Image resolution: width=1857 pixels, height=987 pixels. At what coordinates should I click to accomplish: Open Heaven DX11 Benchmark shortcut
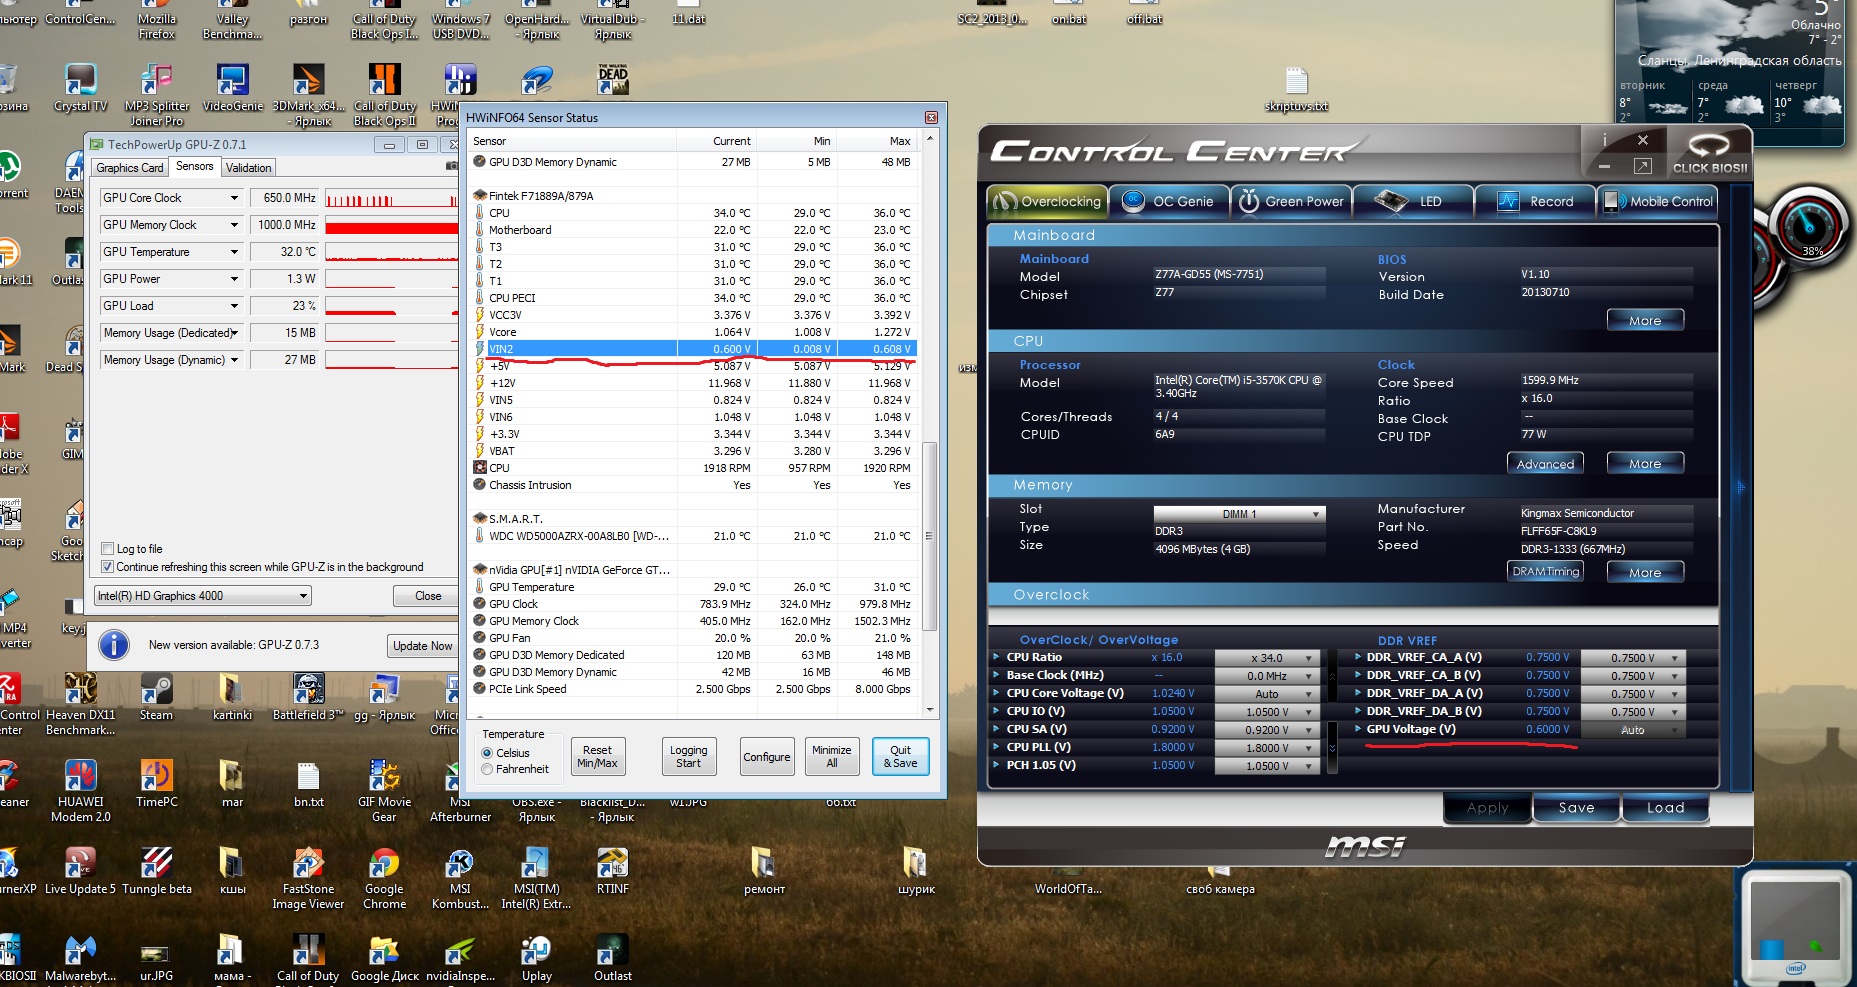[x=80, y=690]
